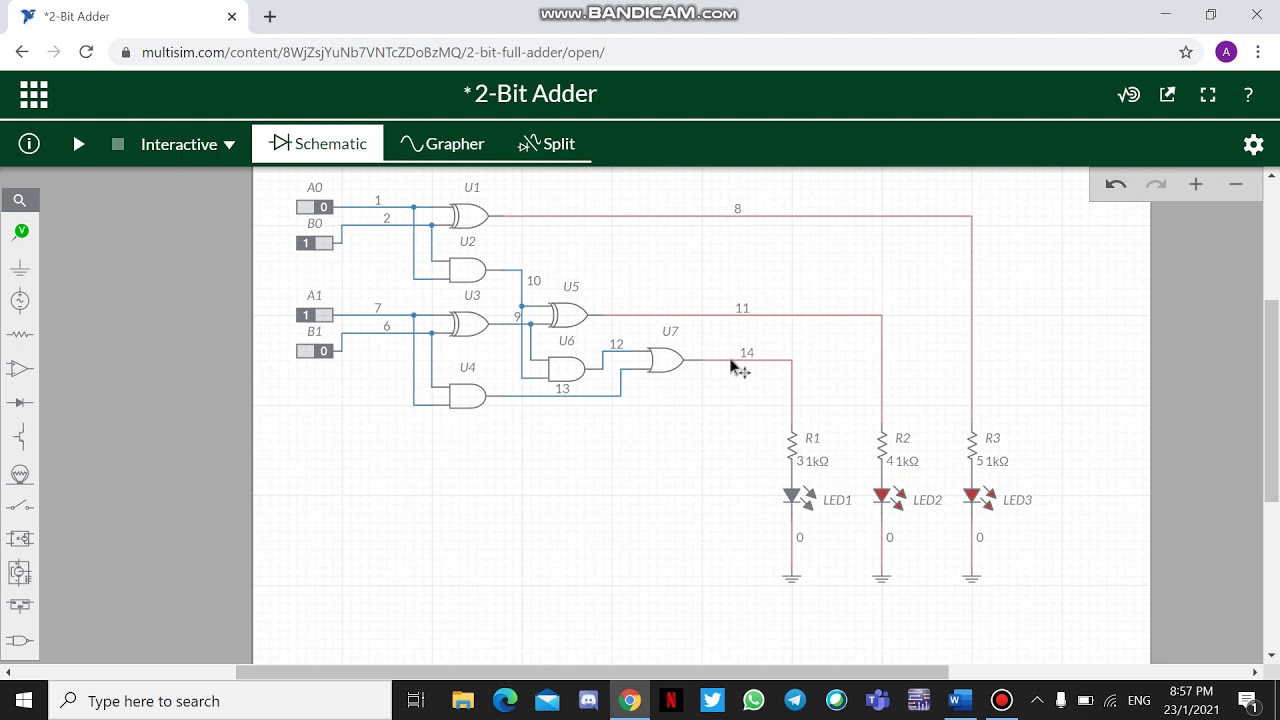
Task: Switch to the Schematic tab
Action: coord(318,143)
